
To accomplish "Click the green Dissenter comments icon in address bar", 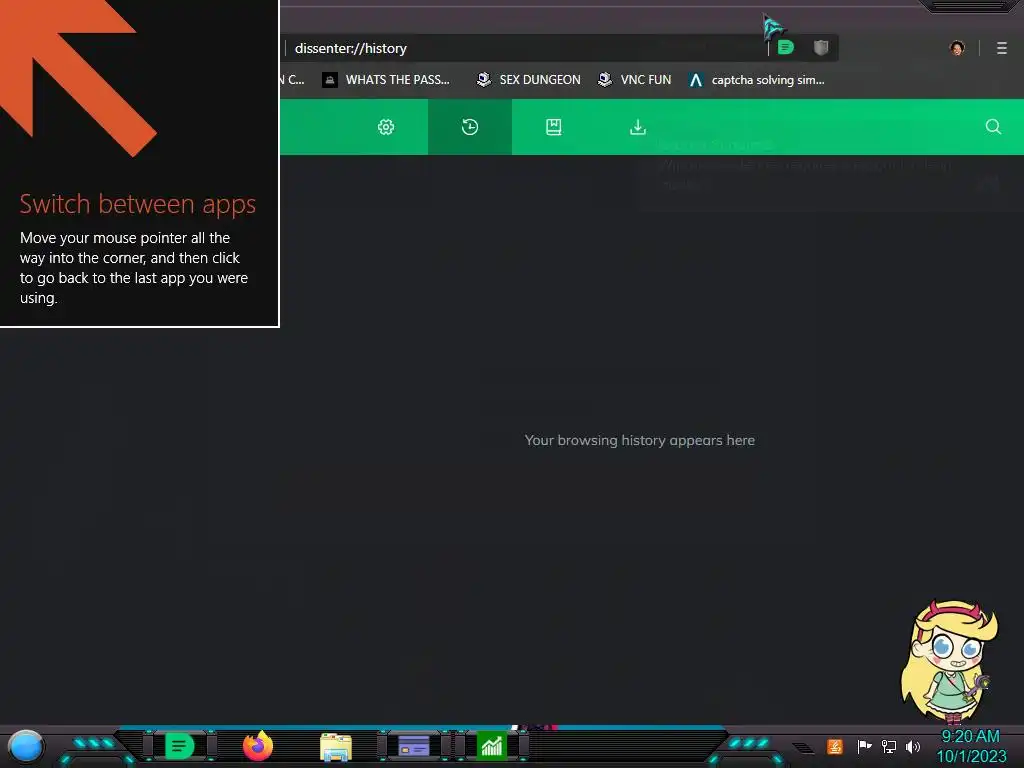I will tap(786, 47).
